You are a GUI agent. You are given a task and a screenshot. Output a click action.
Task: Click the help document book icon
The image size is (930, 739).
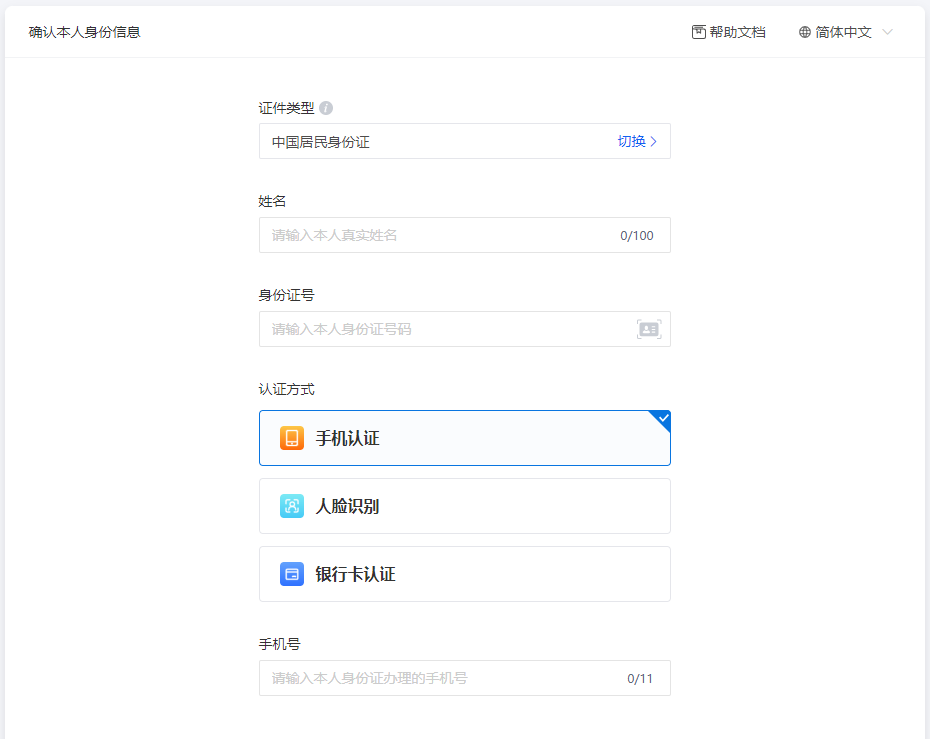pyautogui.click(x=699, y=32)
